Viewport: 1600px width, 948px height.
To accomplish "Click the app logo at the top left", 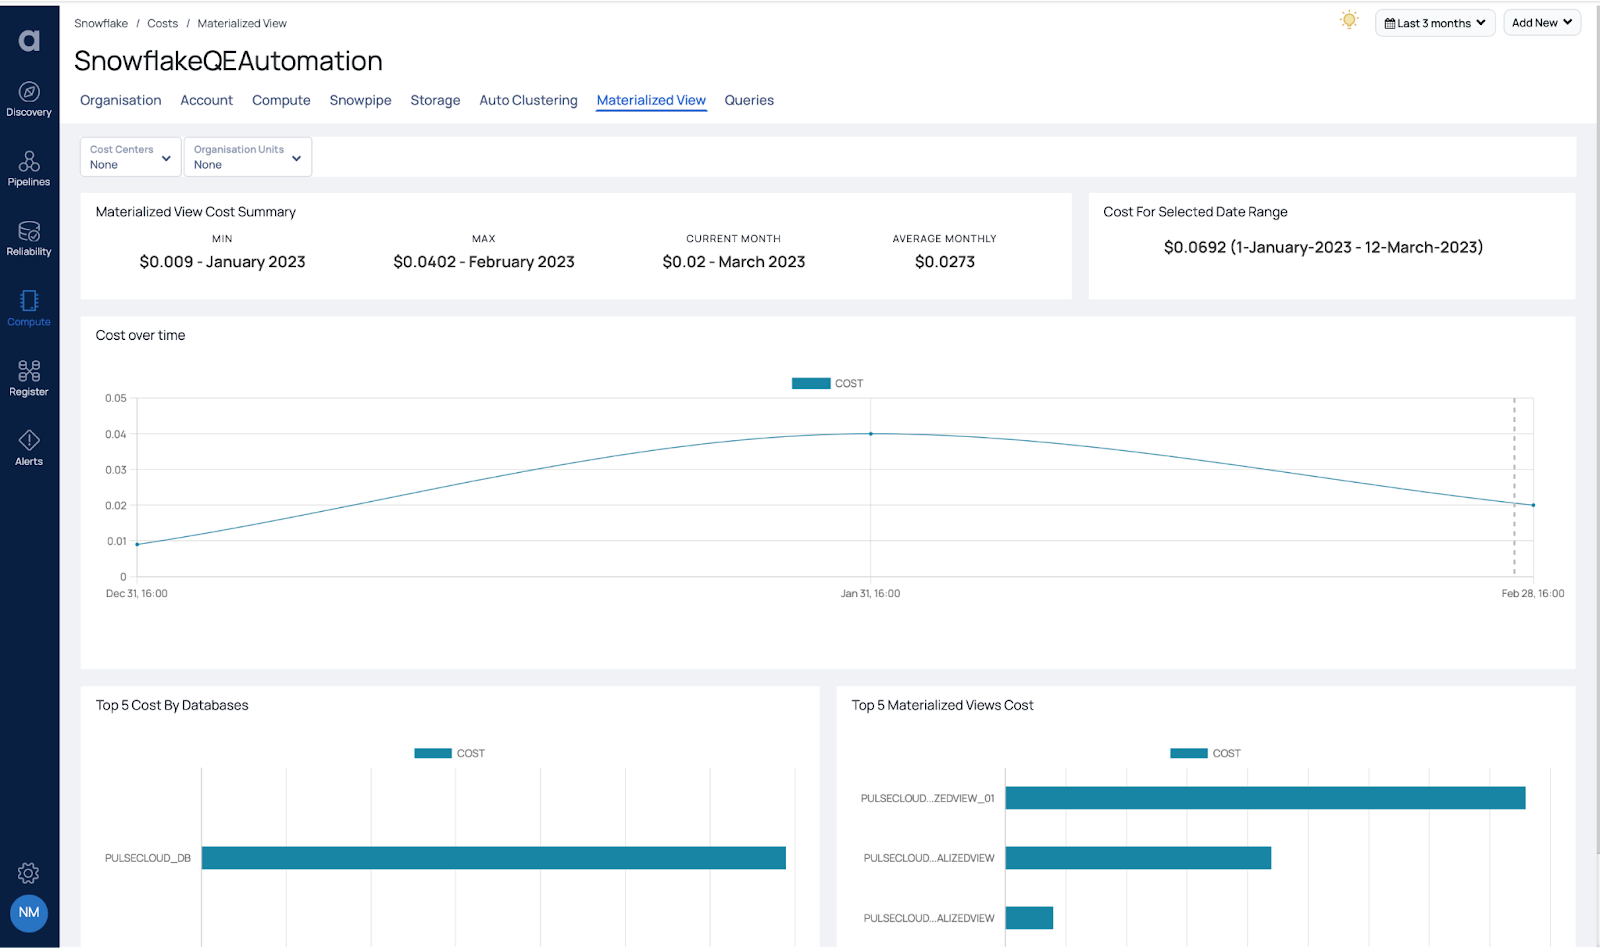I will (29, 40).
